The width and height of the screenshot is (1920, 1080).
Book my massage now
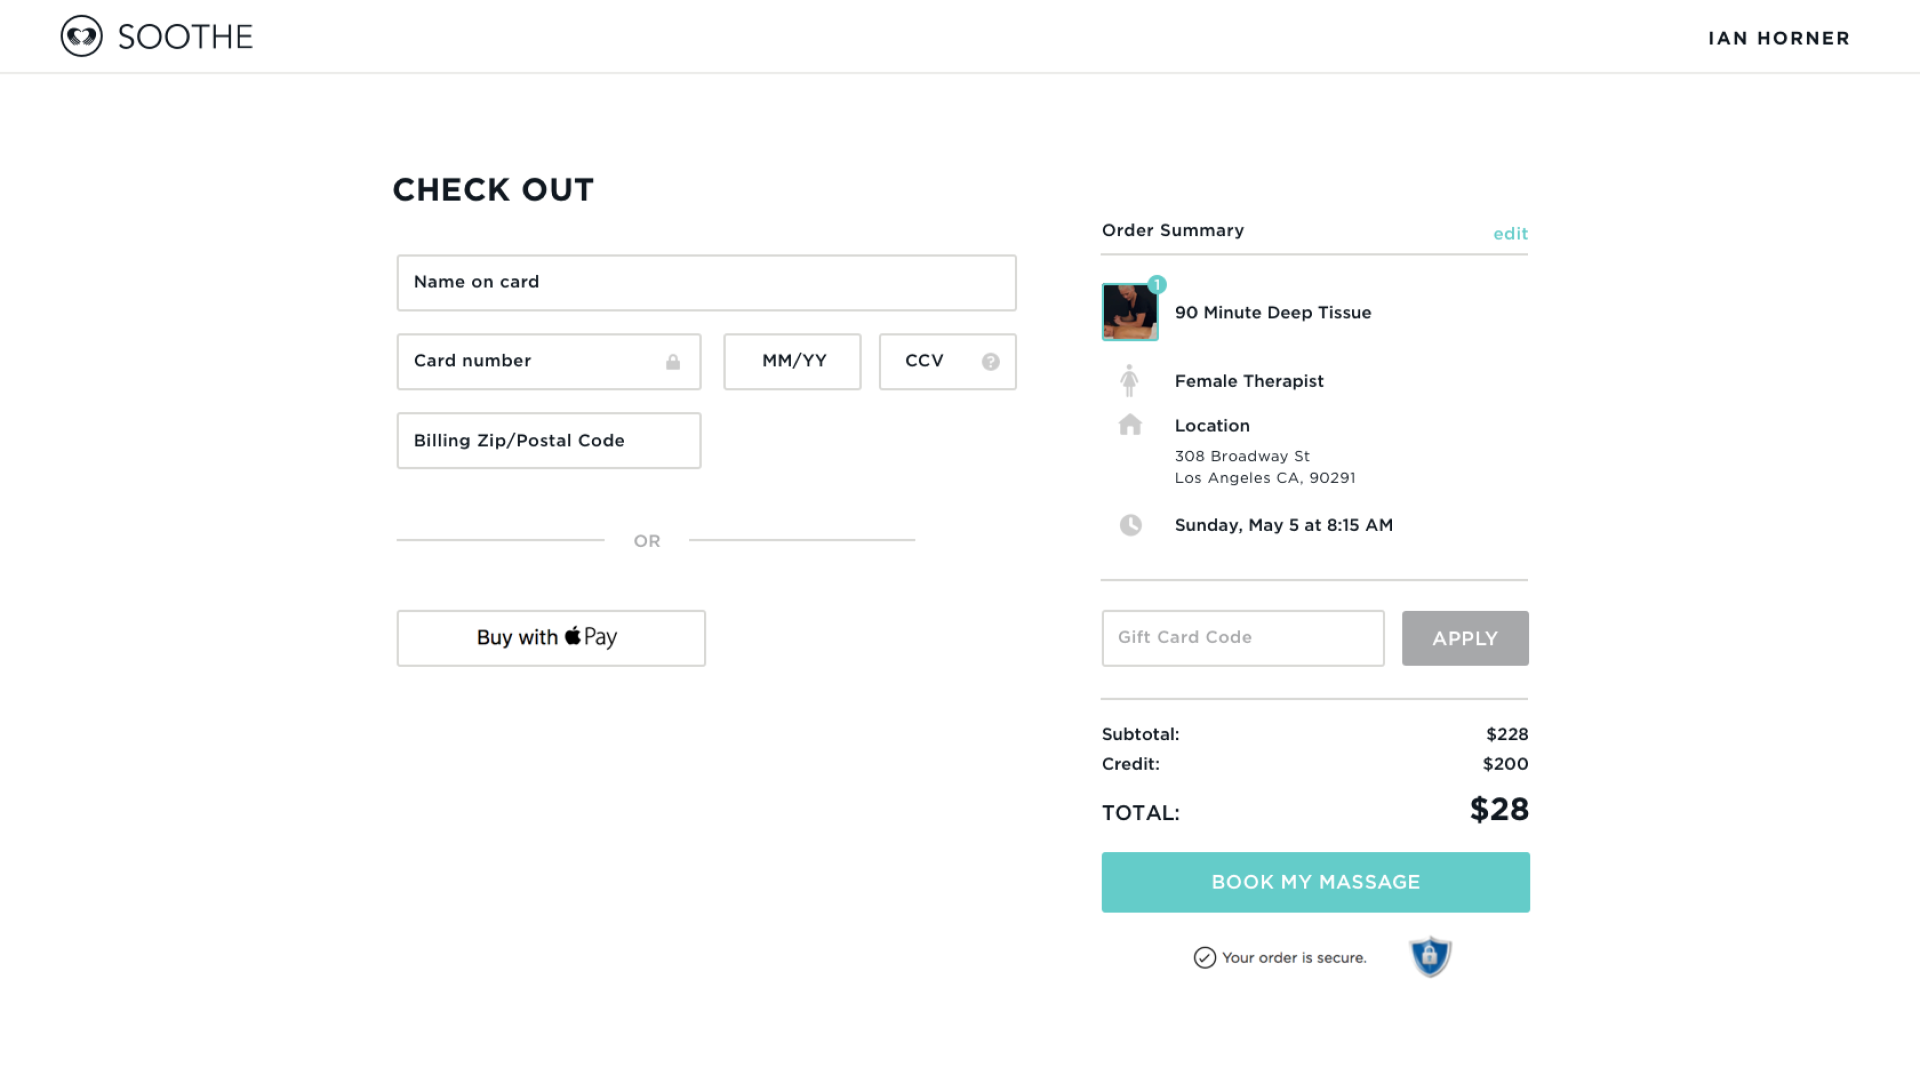pyautogui.click(x=1316, y=882)
